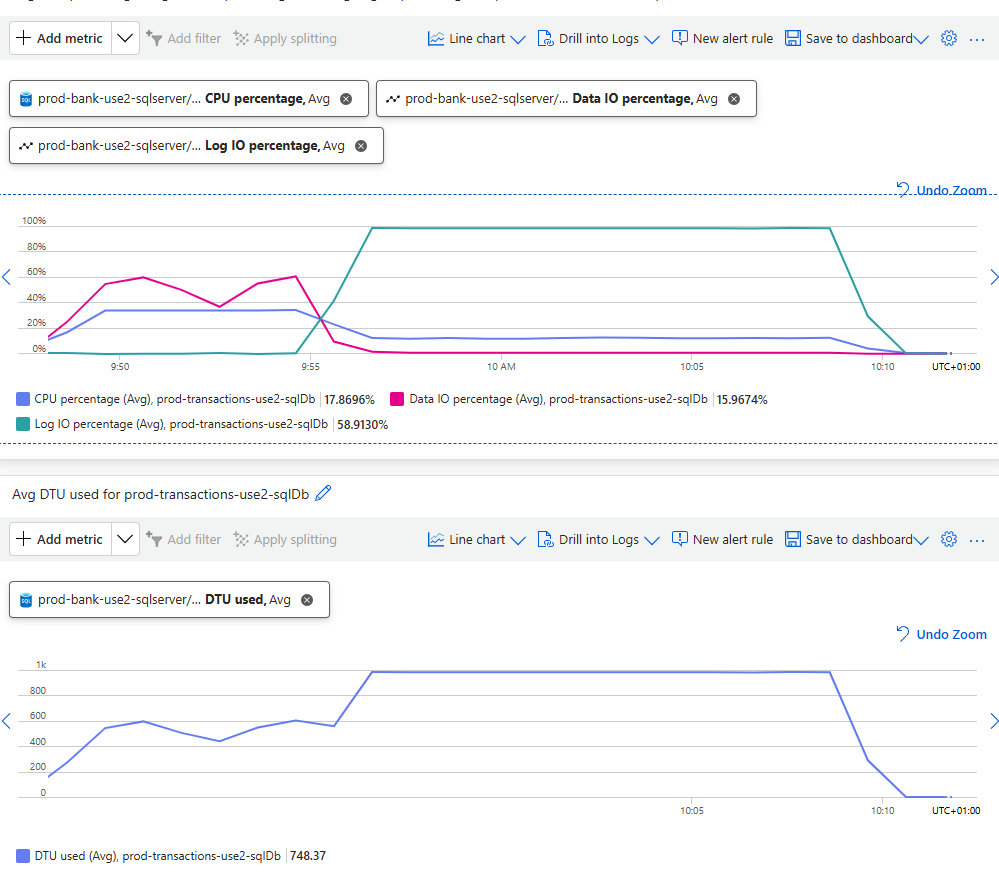
Task: Open more options ellipsis in top toolbar
Action: tap(978, 38)
